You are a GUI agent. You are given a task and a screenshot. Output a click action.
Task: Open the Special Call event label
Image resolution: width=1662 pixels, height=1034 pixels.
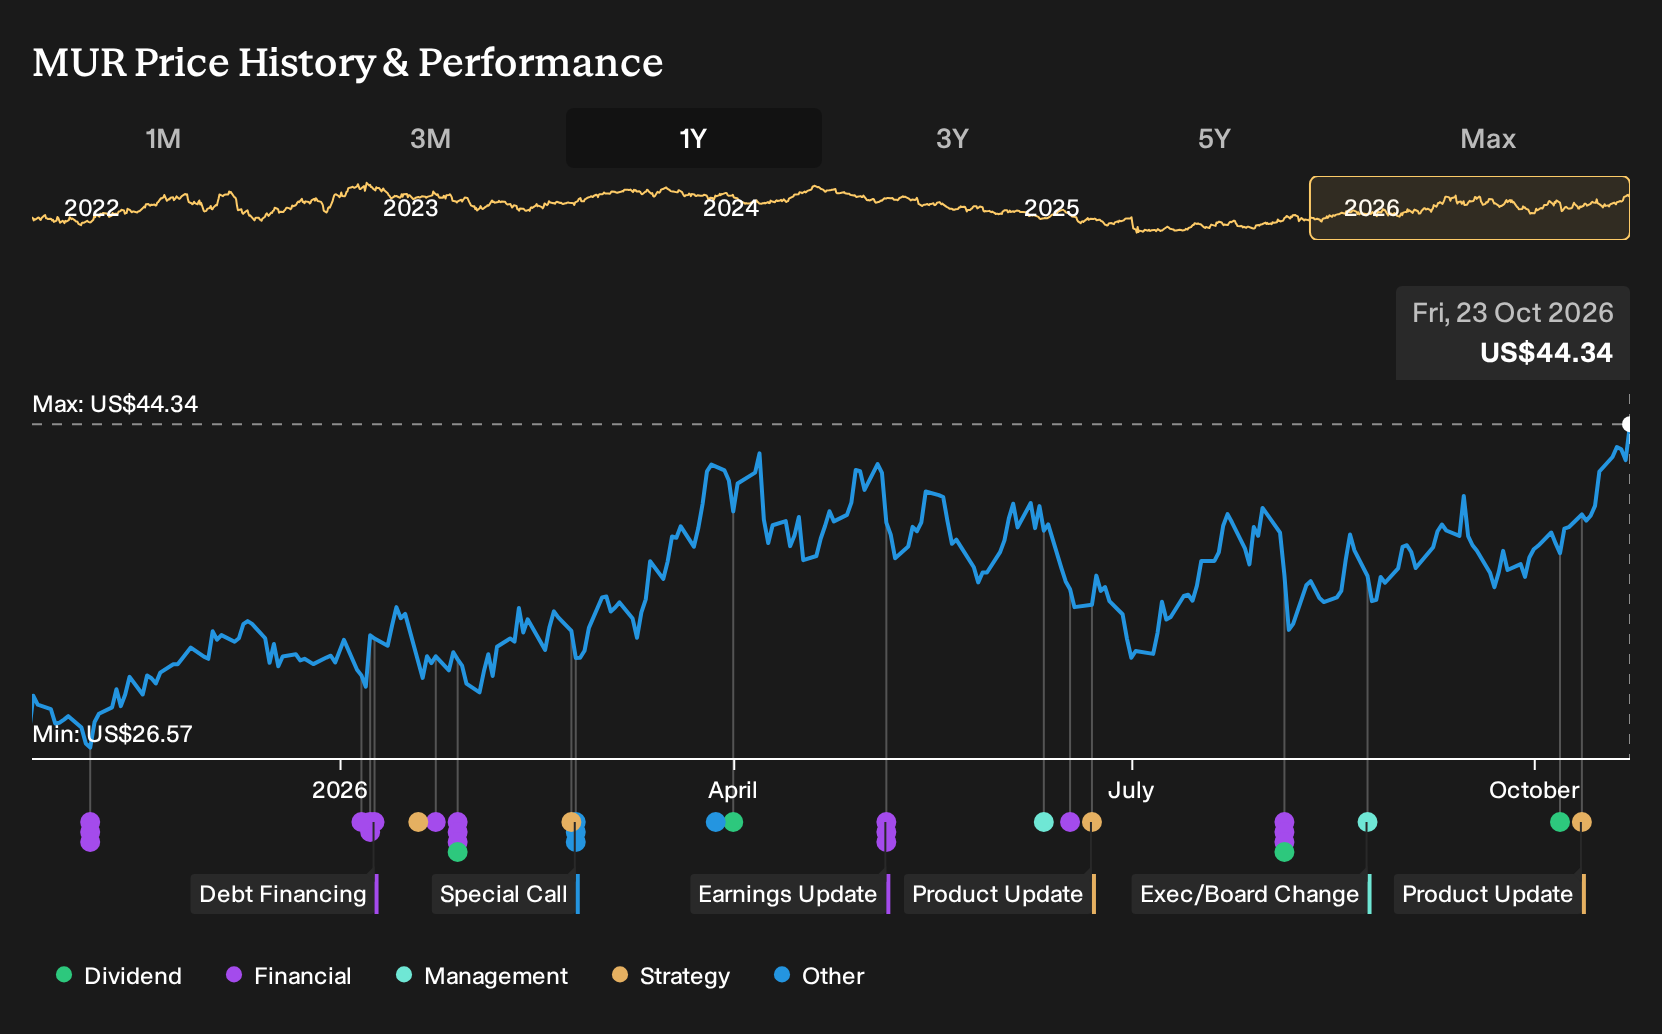[505, 894]
